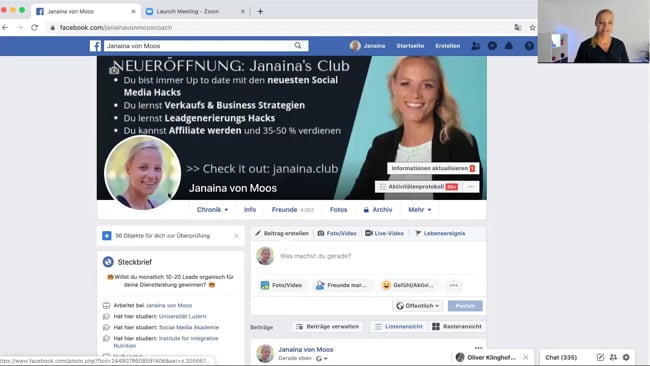
Task: Open the Archiv tab
Action: [x=378, y=210]
